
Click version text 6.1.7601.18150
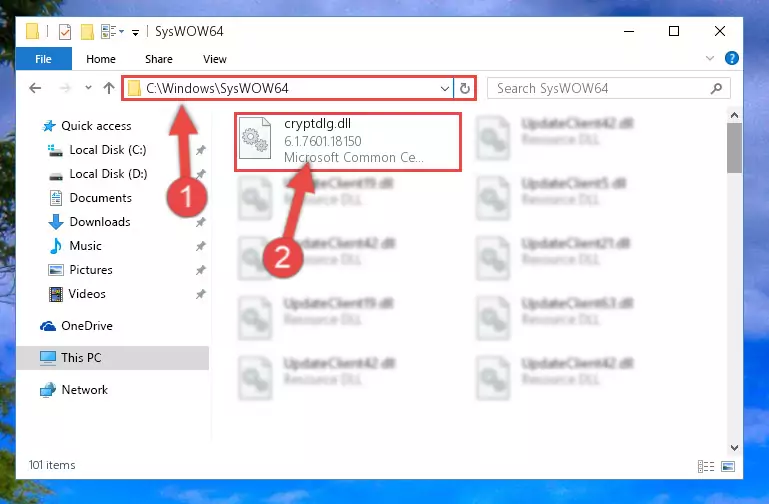point(323,141)
